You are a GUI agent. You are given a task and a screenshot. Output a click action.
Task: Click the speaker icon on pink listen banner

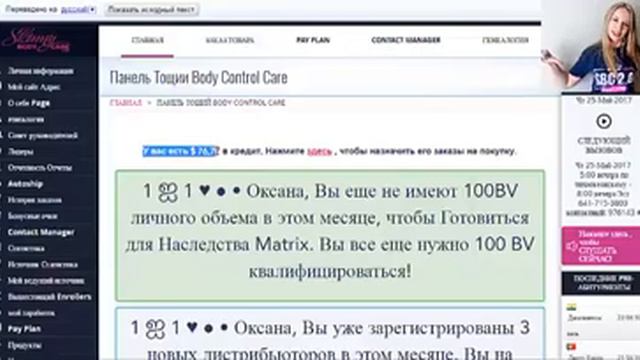tap(571, 246)
